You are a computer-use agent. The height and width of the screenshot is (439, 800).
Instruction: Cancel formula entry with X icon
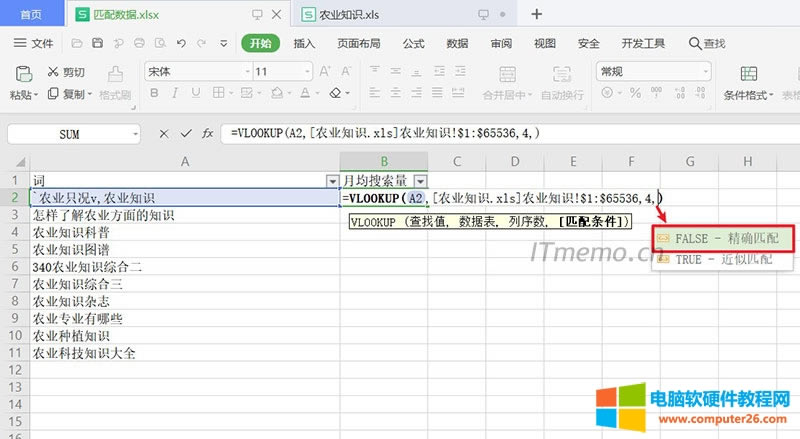click(164, 134)
